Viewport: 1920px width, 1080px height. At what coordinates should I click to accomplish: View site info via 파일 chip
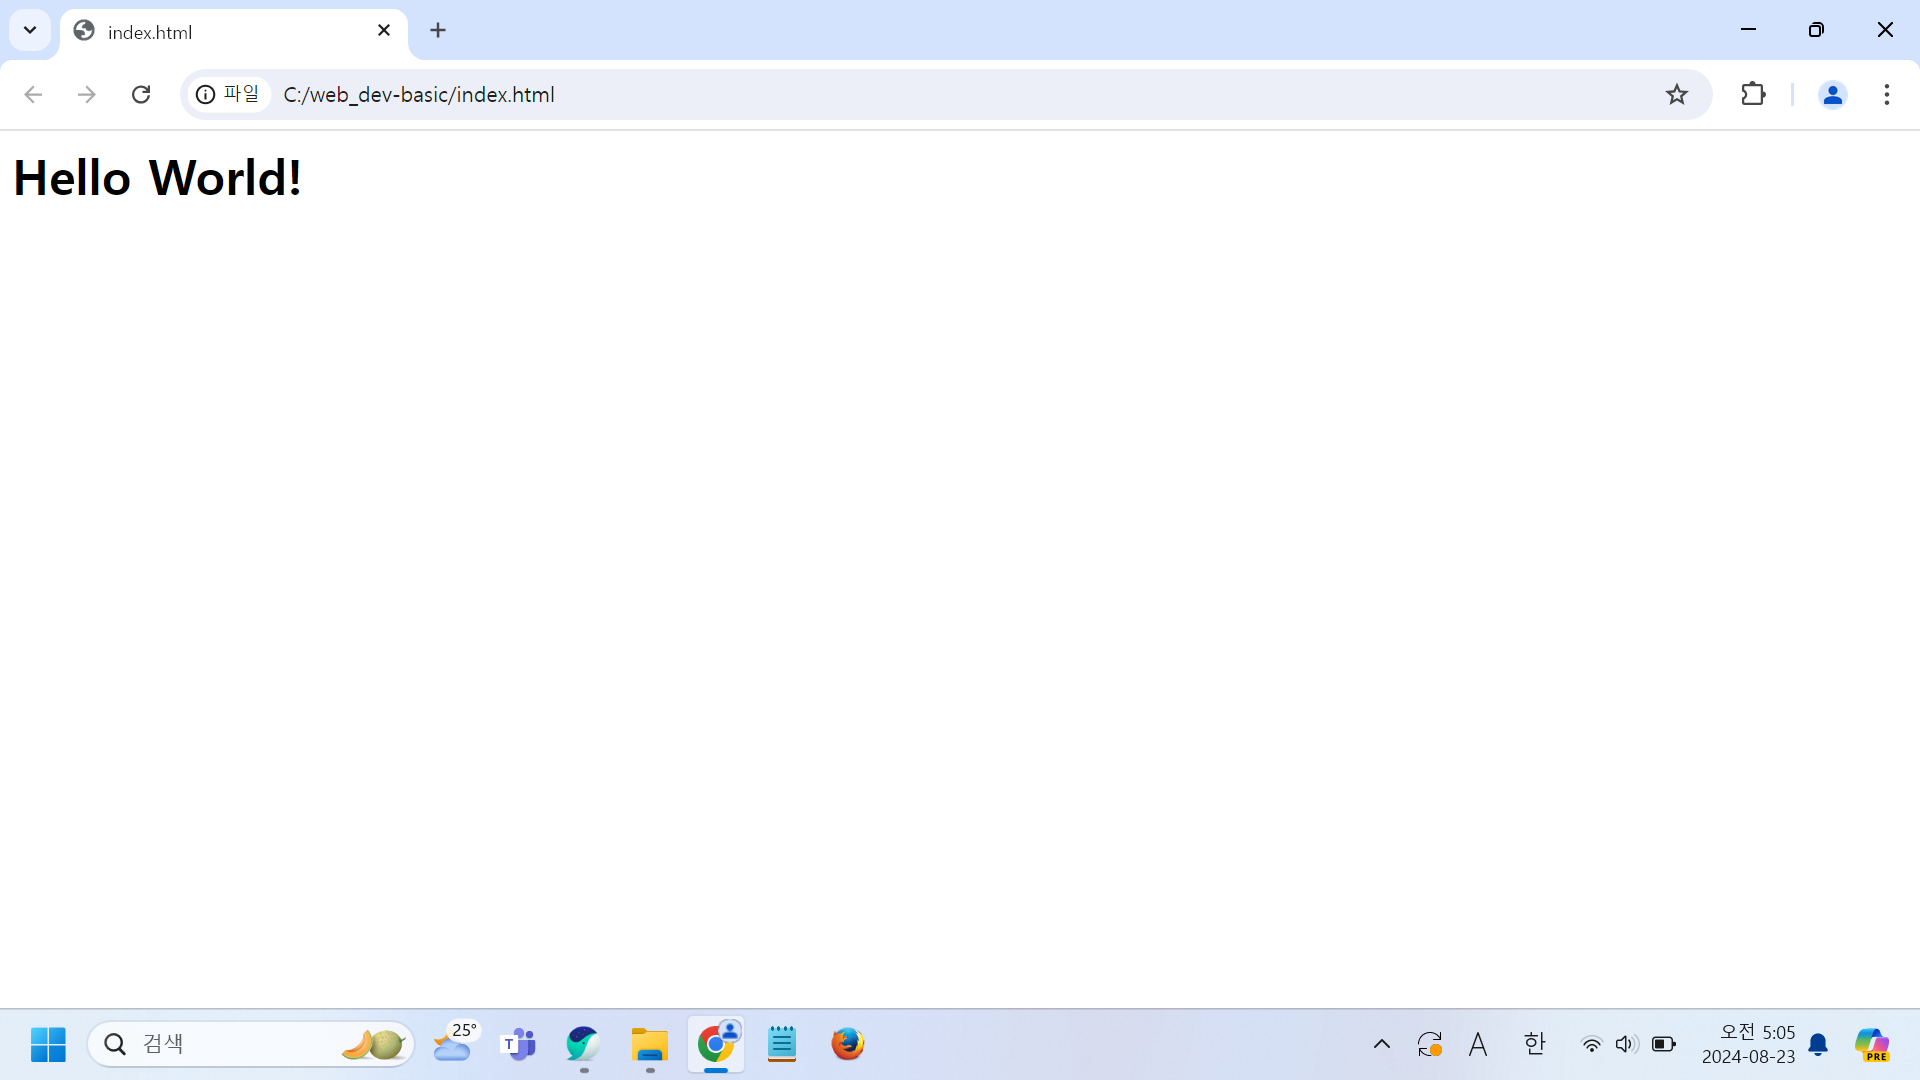coord(228,94)
